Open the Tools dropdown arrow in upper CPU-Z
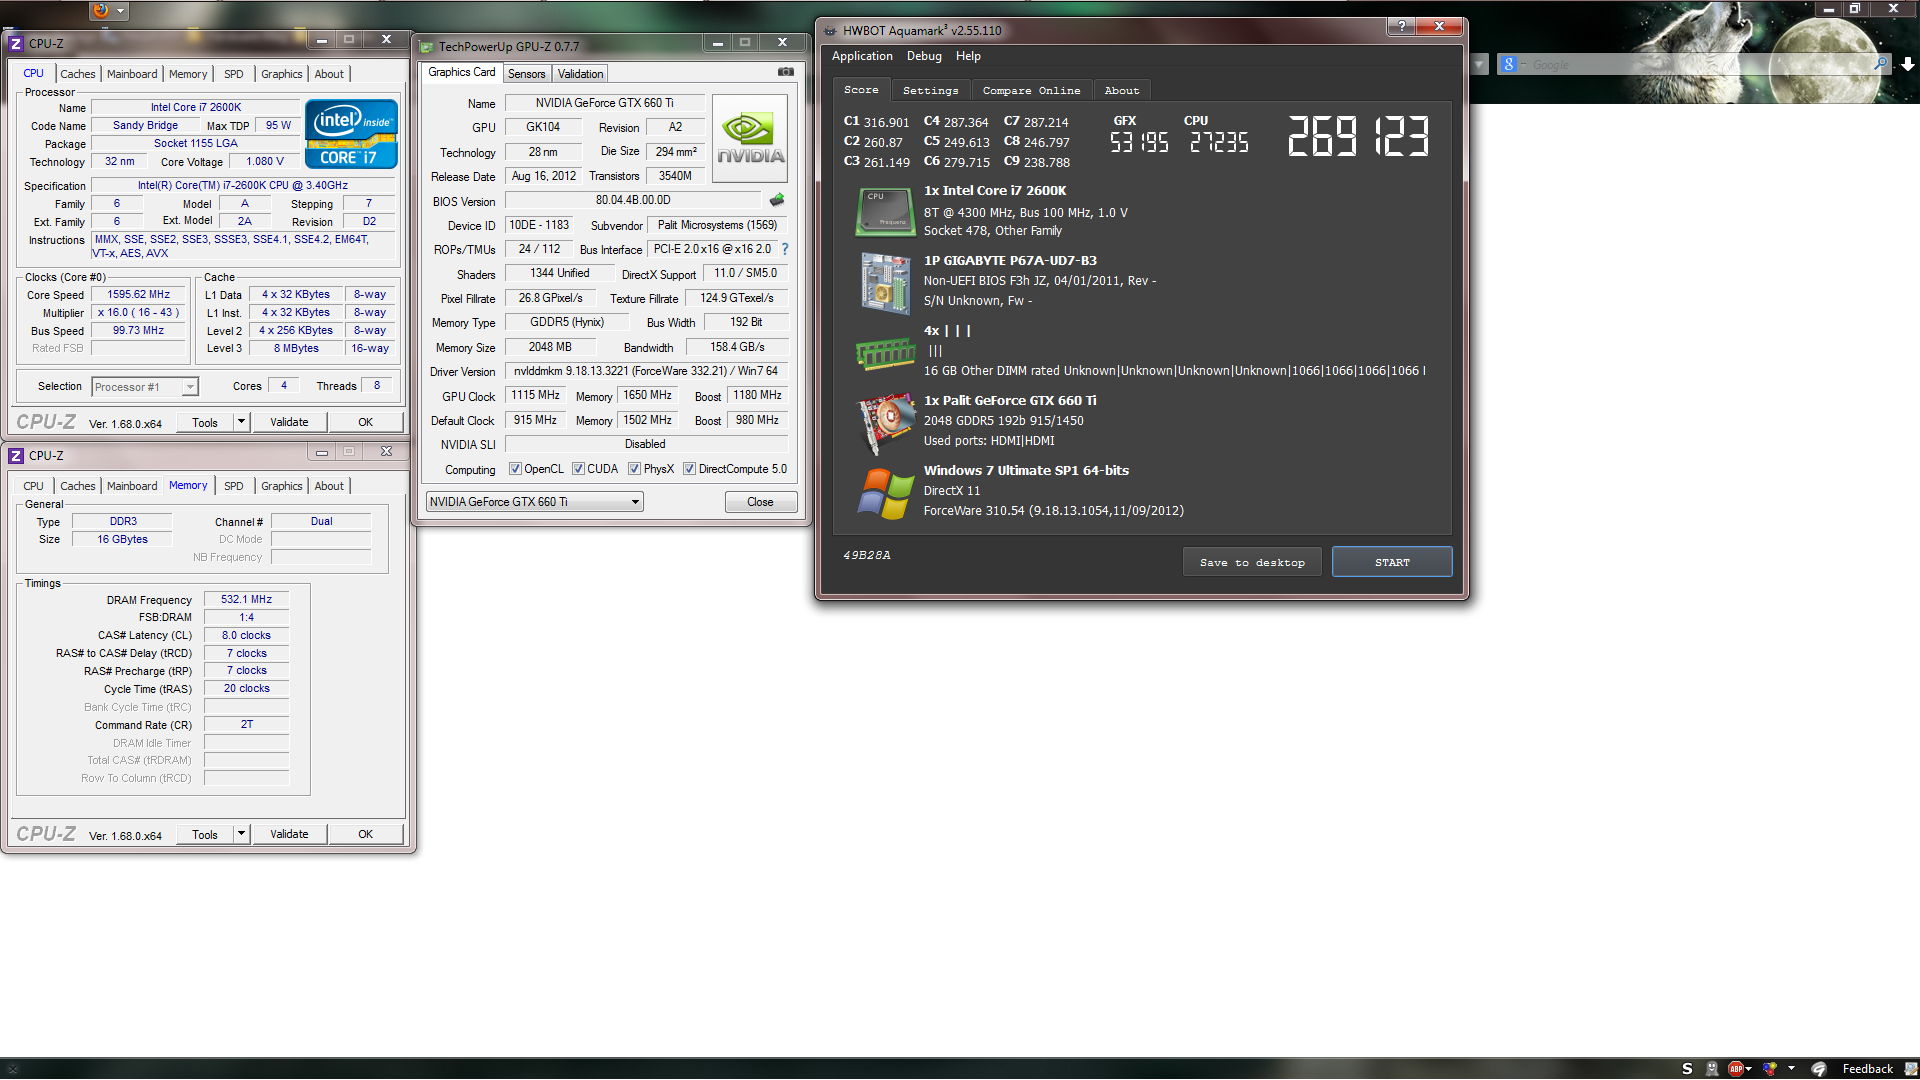The width and height of the screenshot is (1920, 1080). (241, 422)
